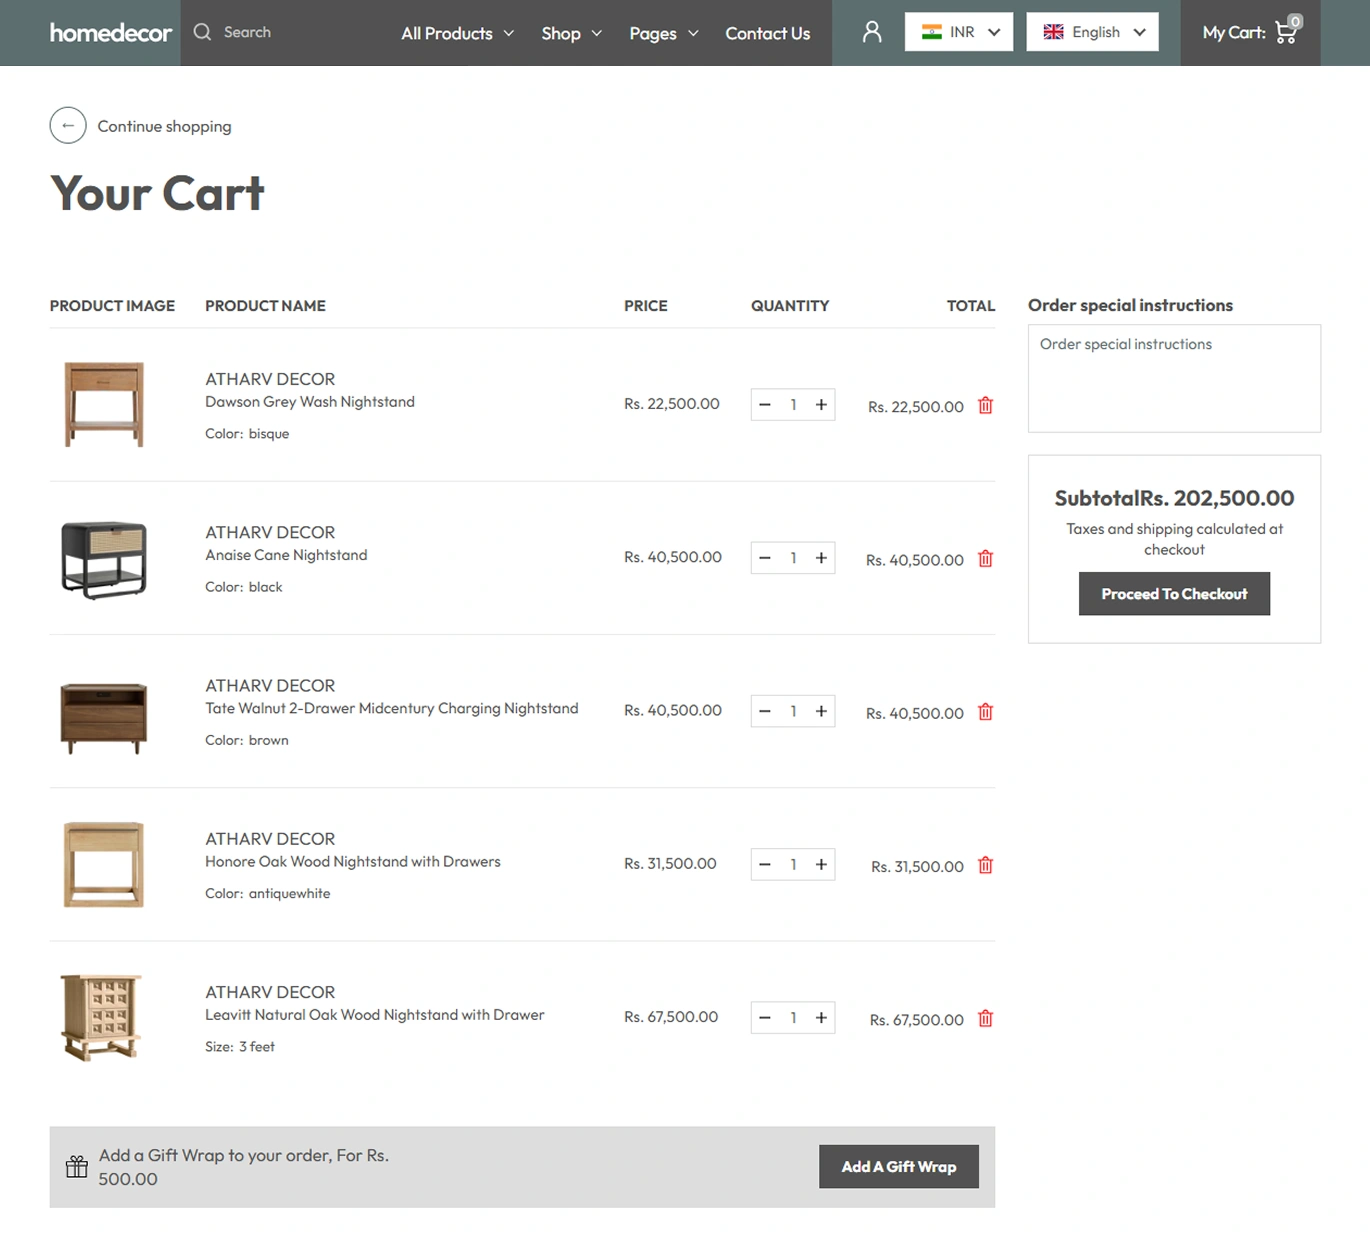Click Add A Gift Wrap button
The height and width of the screenshot is (1240, 1370).
pyautogui.click(x=898, y=1166)
